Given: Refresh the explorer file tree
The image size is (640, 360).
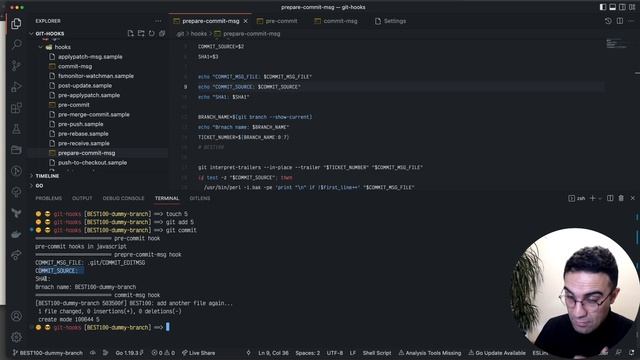Looking at the screenshot, I should [151, 33].
